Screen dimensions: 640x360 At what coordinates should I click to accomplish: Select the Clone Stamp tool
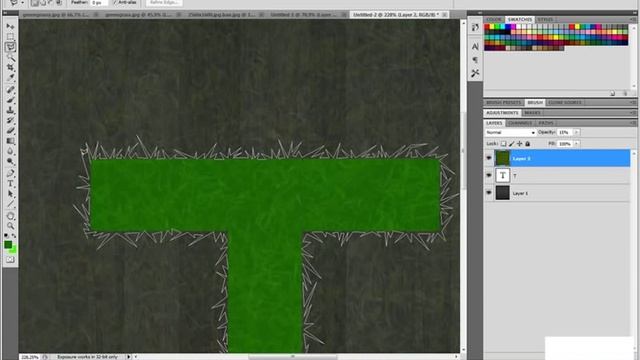coord(10,110)
